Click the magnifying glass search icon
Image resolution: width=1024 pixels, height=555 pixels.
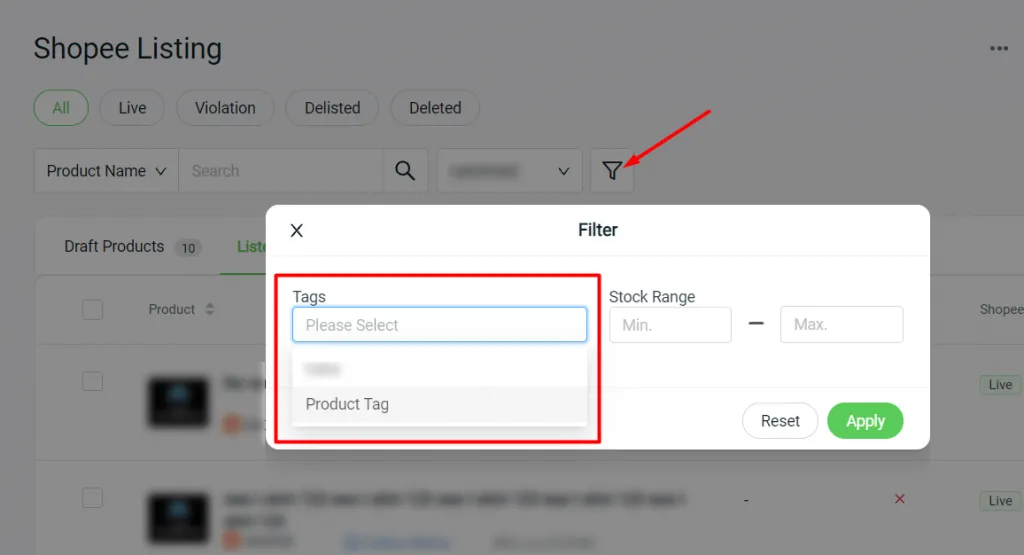click(x=405, y=171)
